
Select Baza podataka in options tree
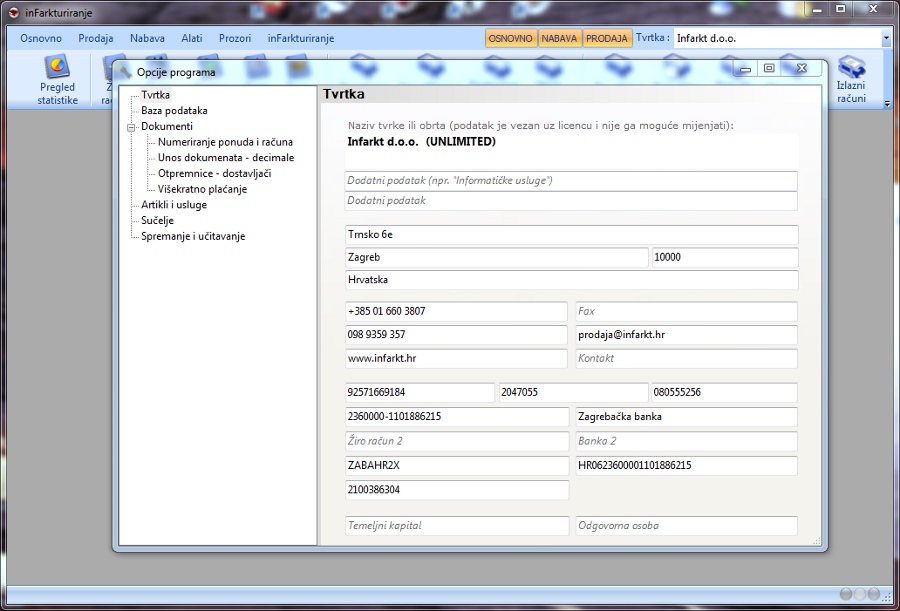coord(174,110)
